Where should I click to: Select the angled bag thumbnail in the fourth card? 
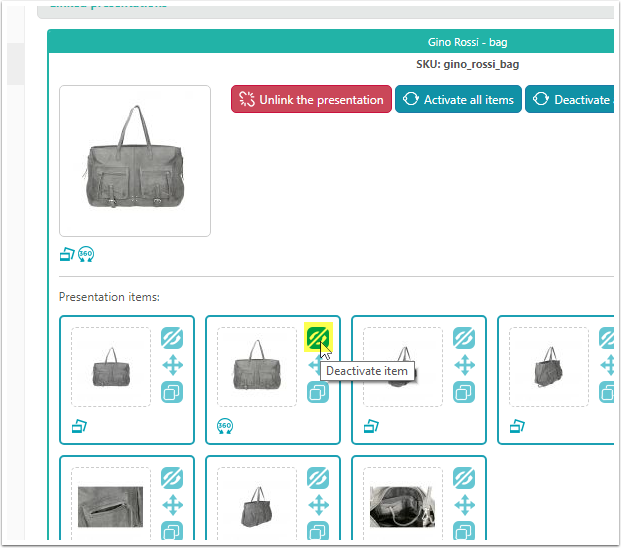[x=549, y=367]
